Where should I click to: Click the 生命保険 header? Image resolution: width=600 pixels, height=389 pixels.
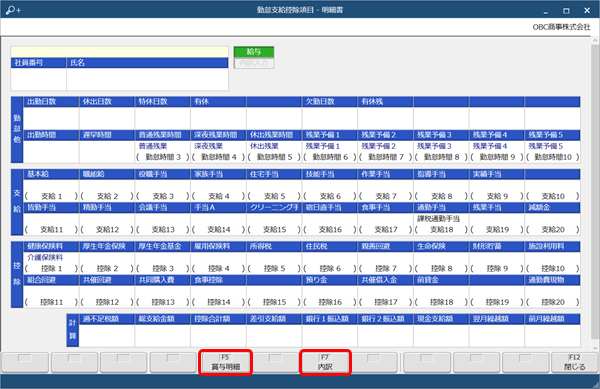(441, 247)
